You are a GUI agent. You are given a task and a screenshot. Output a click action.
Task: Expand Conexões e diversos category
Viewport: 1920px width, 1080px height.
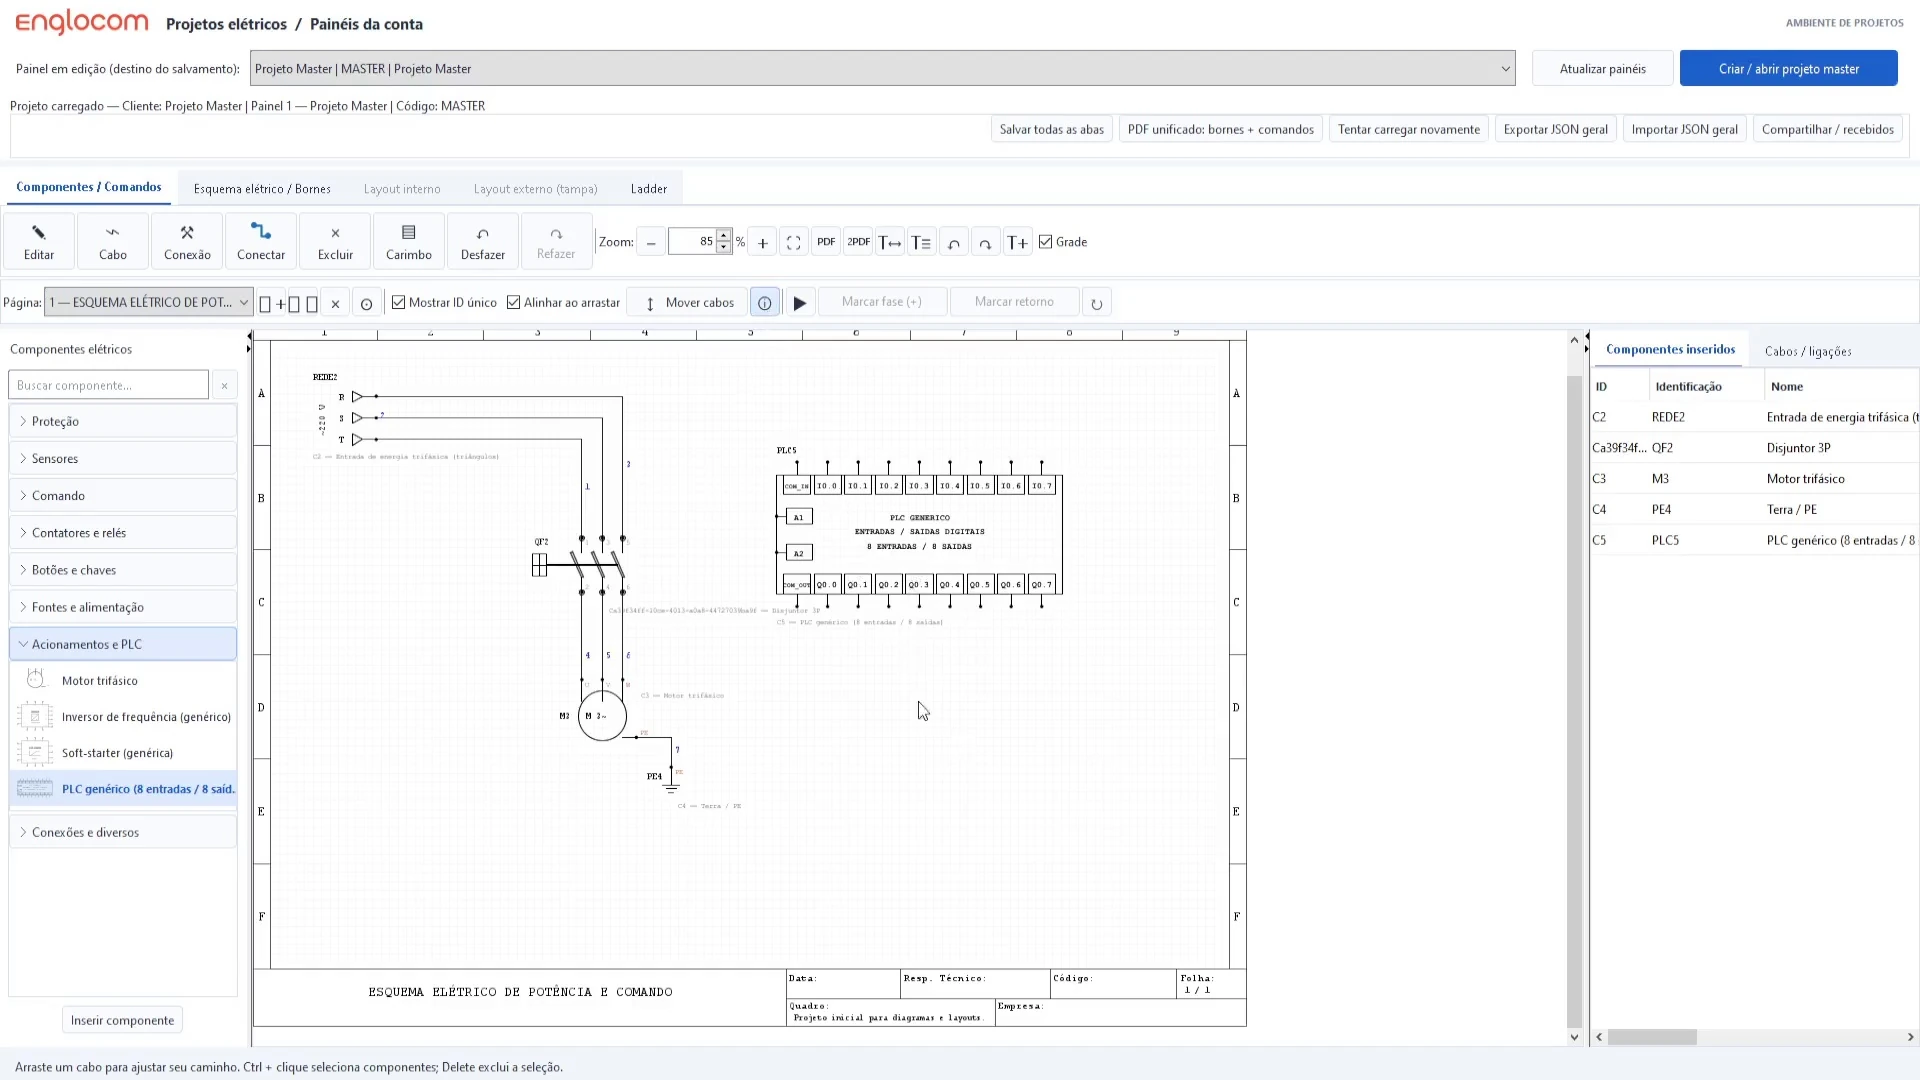click(x=123, y=832)
